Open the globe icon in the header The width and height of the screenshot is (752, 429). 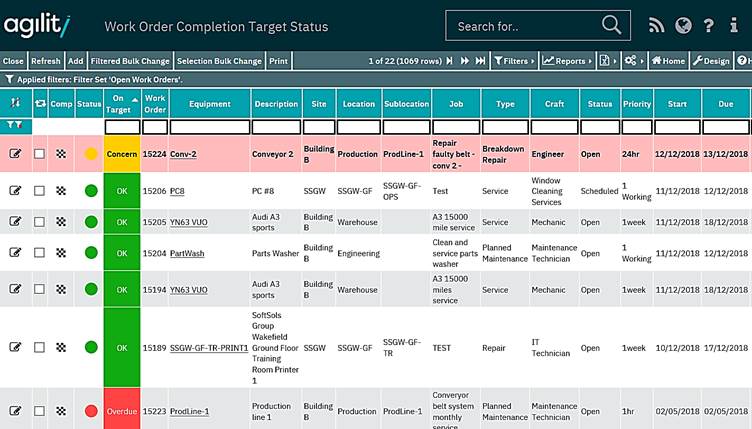click(x=683, y=26)
